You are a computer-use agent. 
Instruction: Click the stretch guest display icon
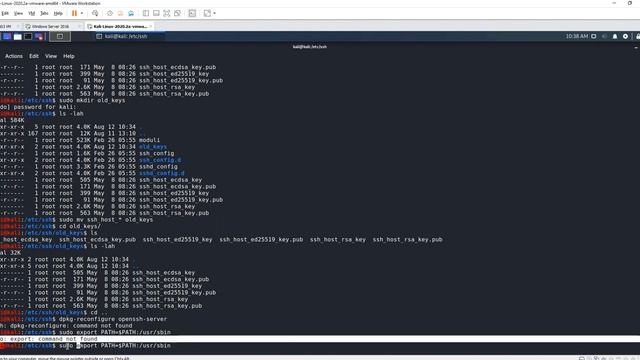[x=207, y=13]
